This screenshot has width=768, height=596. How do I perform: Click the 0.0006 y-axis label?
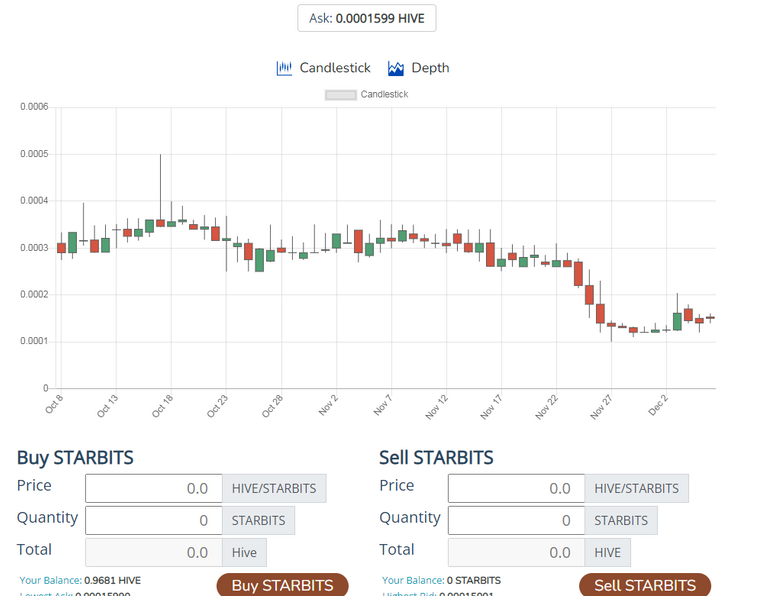pyautogui.click(x=34, y=107)
